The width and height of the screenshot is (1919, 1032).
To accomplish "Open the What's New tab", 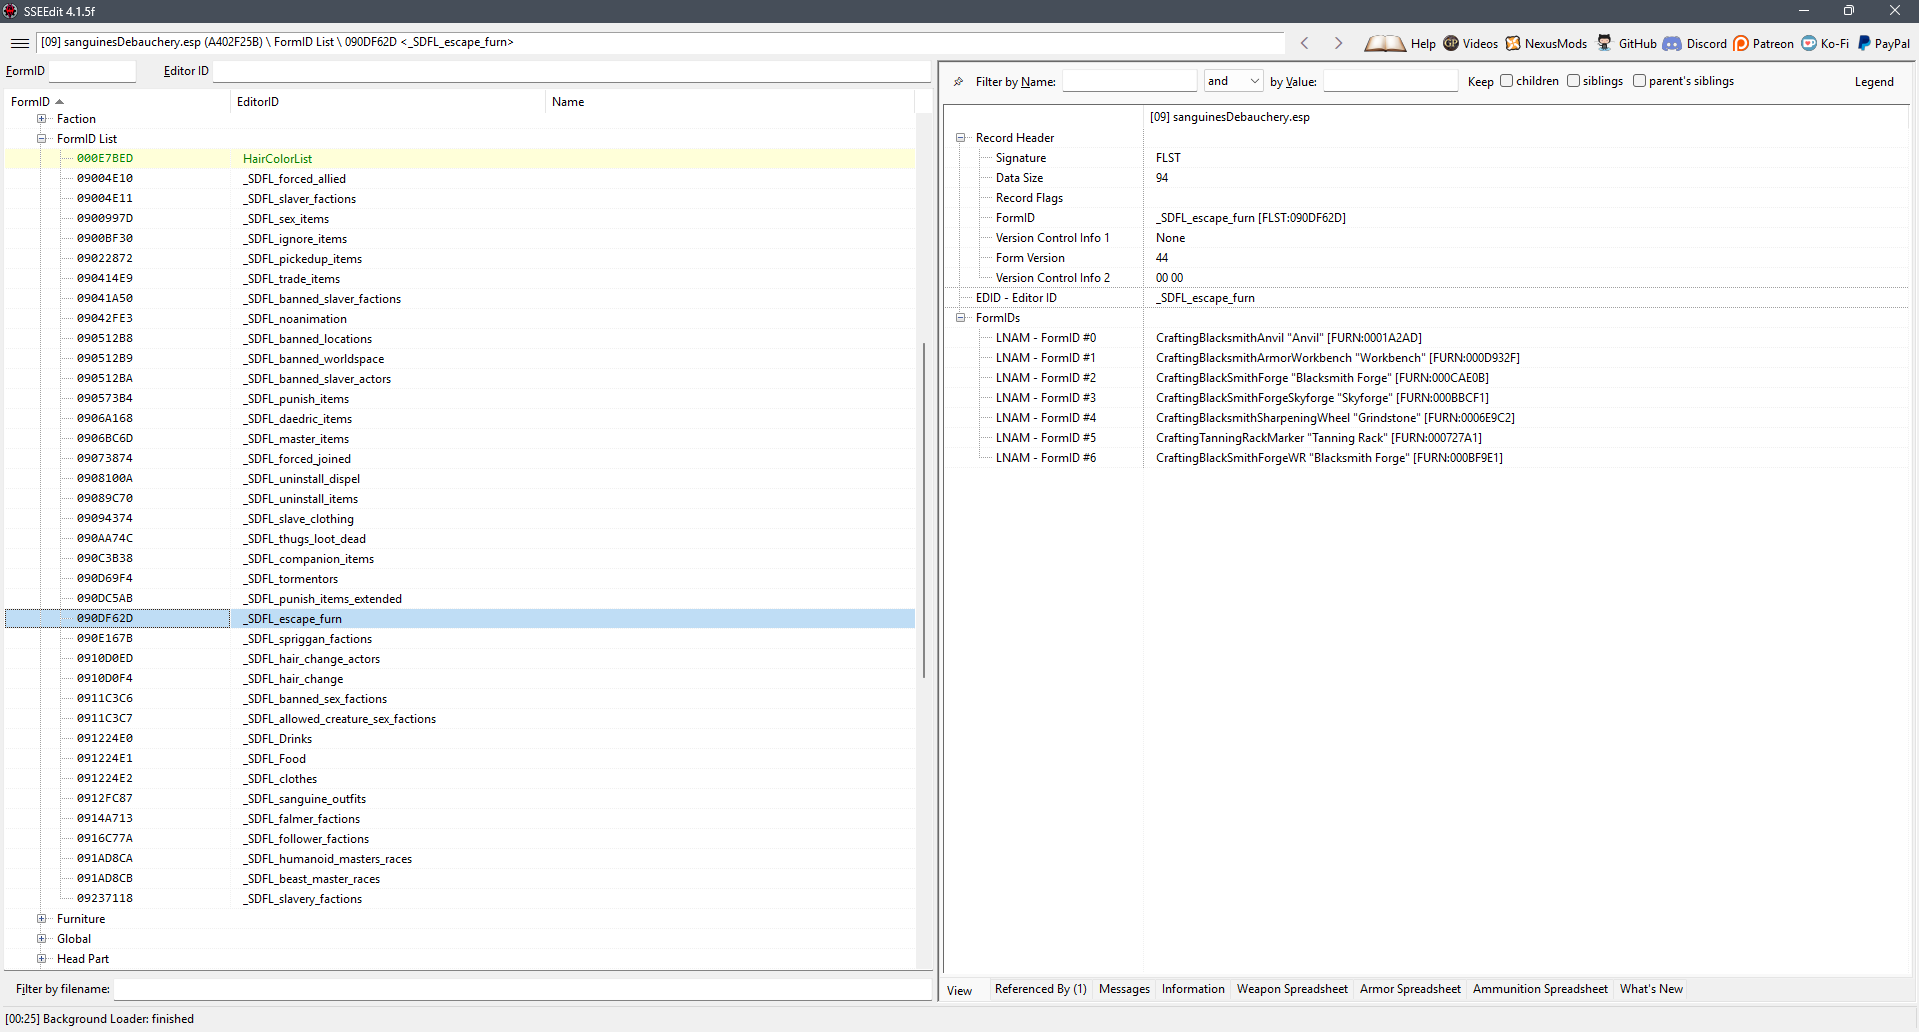I will tap(1651, 989).
